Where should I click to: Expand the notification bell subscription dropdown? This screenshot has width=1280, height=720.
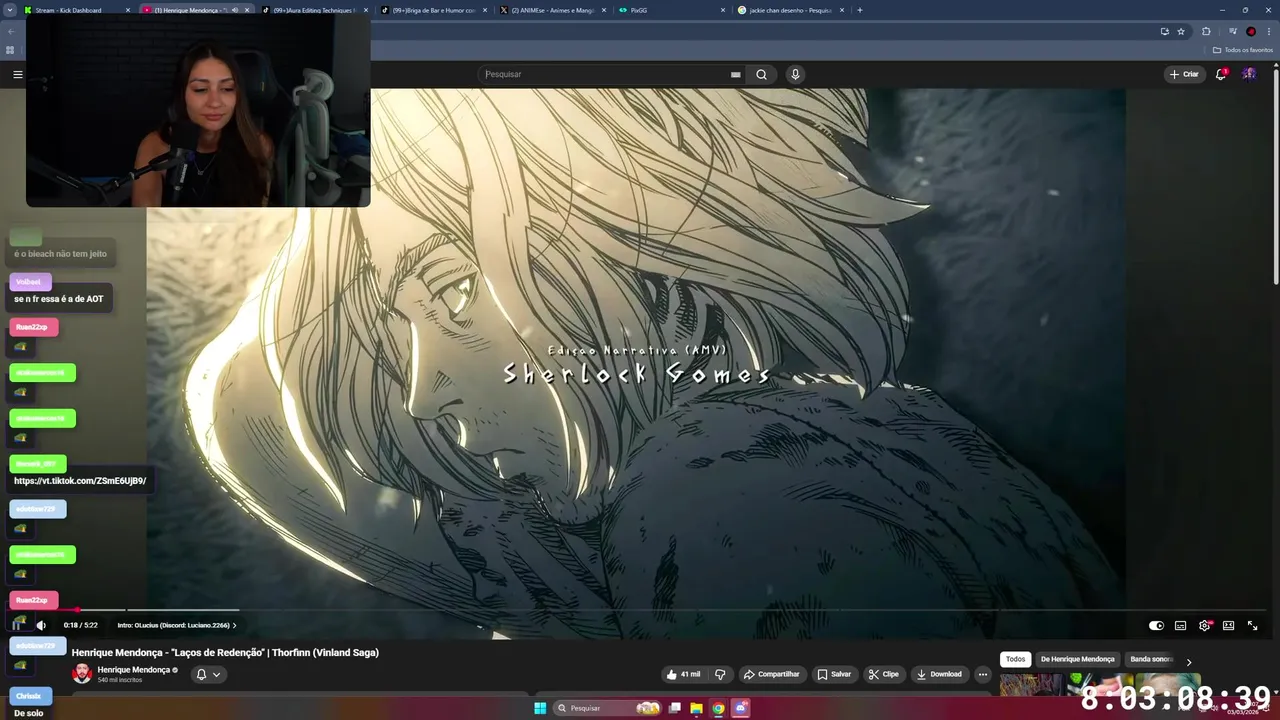208,674
